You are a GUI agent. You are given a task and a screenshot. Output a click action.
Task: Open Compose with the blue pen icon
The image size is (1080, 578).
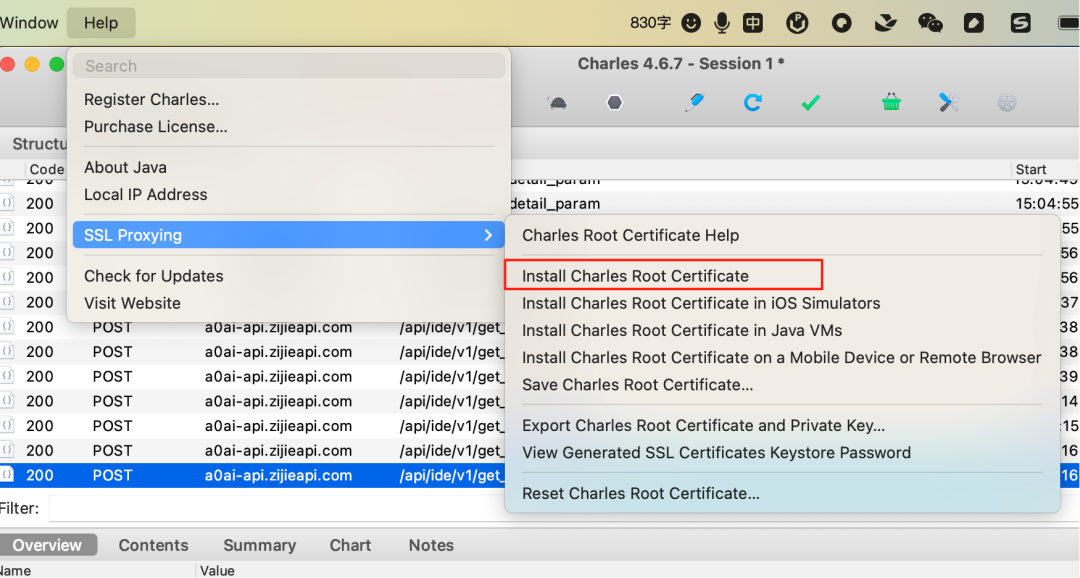[694, 103]
